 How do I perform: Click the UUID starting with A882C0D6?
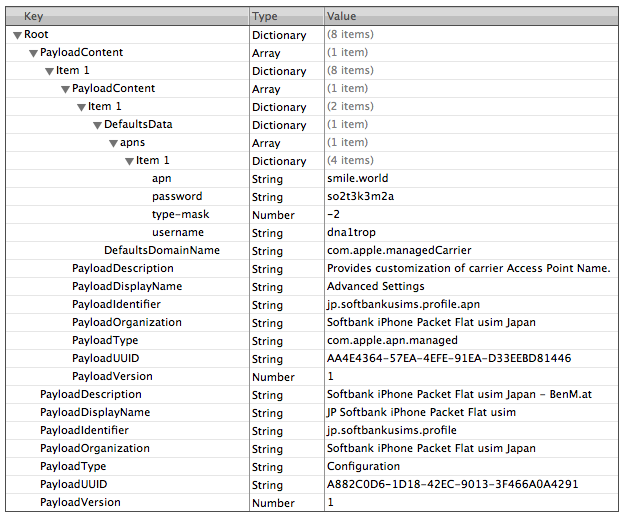tap(452, 484)
